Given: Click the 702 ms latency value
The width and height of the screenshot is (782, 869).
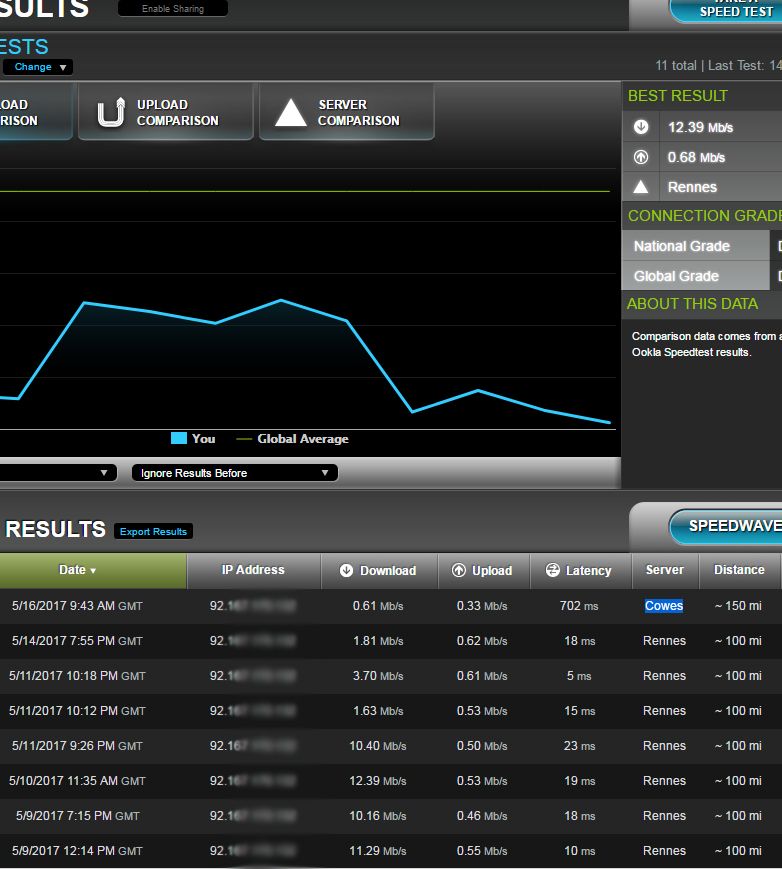Looking at the screenshot, I should pyautogui.click(x=579, y=606).
